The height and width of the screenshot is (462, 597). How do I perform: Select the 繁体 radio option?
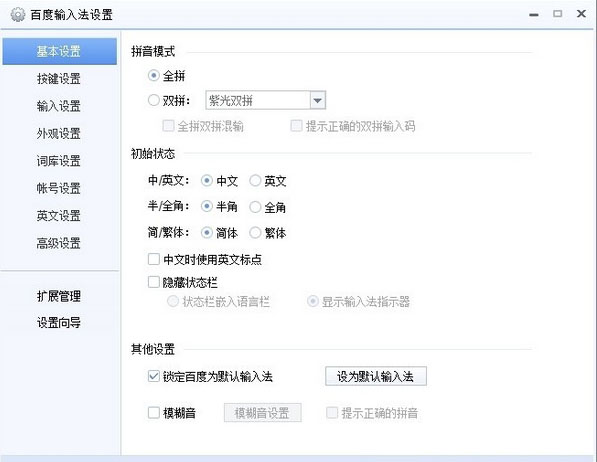point(255,233)
